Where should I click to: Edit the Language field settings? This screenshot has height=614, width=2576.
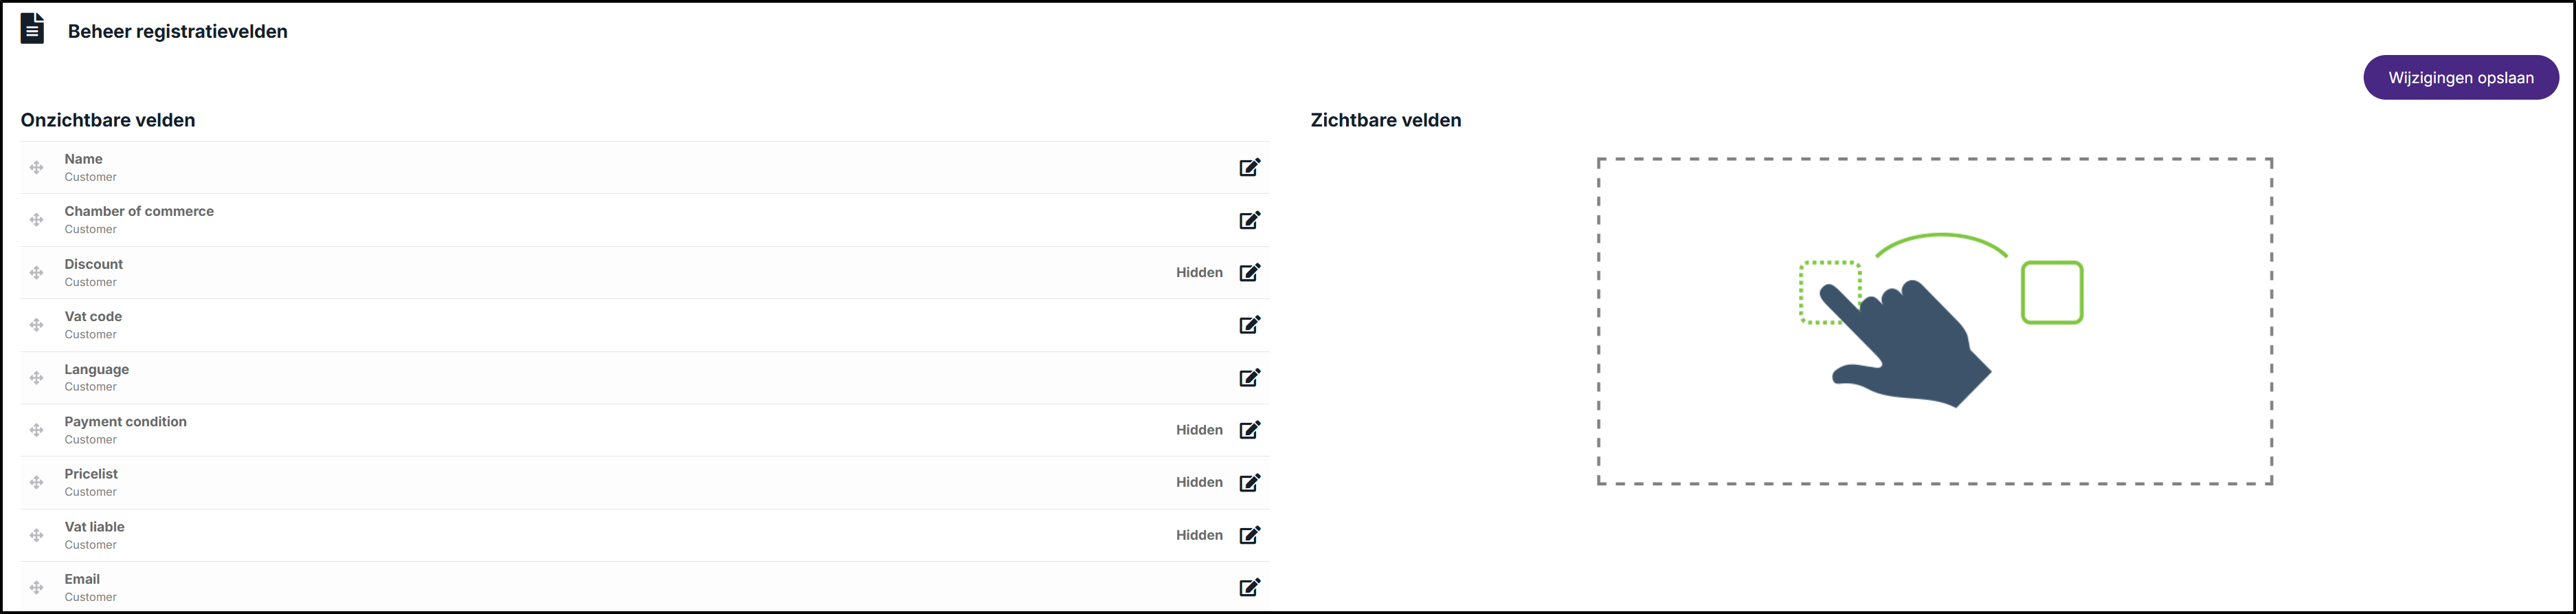point(1249,377)
